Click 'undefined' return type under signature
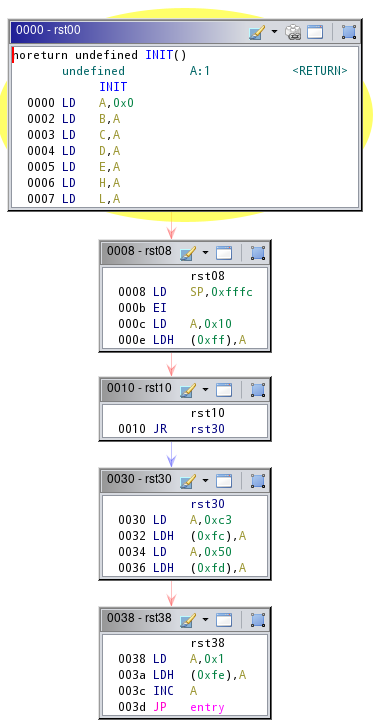Image resolution: width=375 pixels, height=726 pixels. [93, 71]
